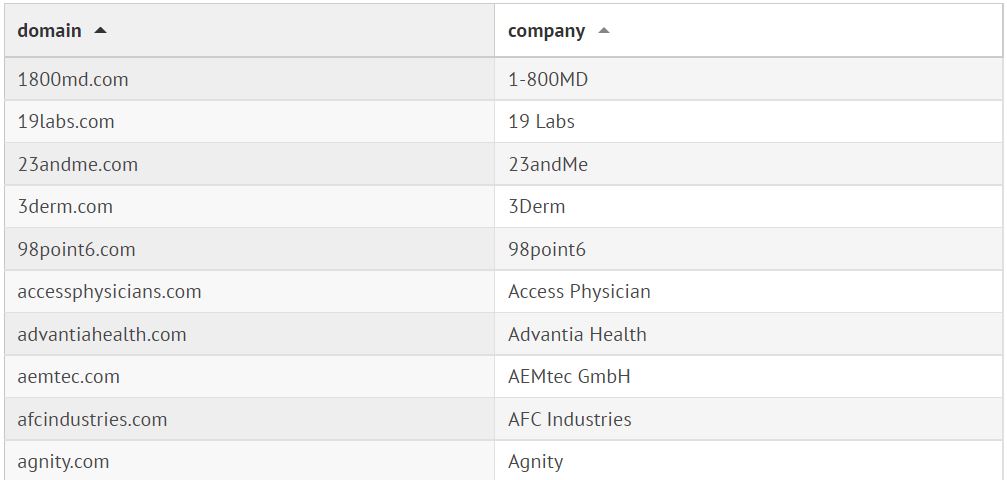Image resolution: width=1007 pixels, height=480 pixels.
Task: Select the Advantia Health company entry
Action: 577,334
